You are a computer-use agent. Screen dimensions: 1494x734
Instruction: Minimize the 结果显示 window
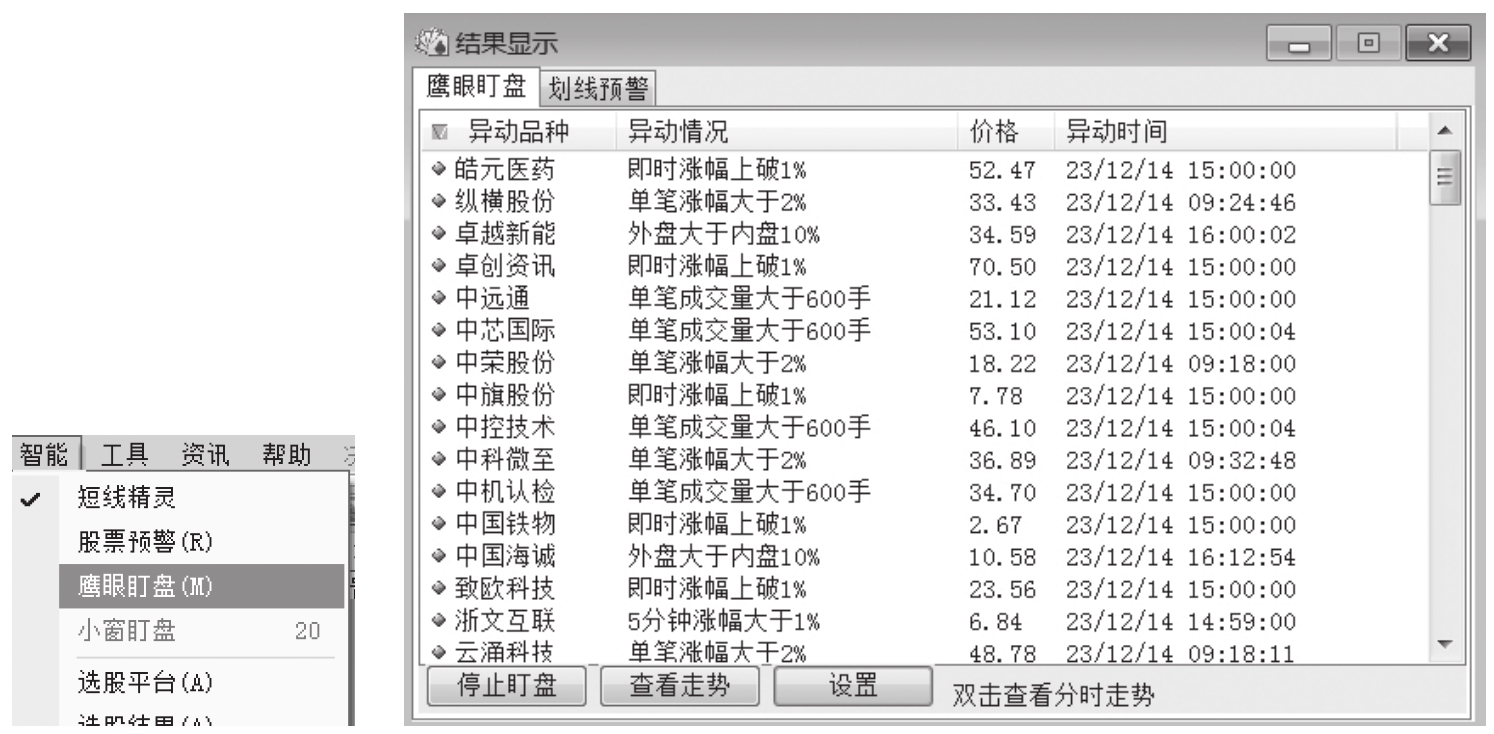(1300, 44)
